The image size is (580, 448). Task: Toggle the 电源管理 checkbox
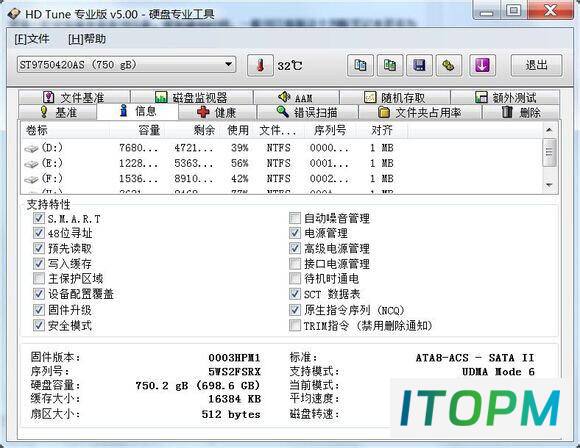click(295, 233)
